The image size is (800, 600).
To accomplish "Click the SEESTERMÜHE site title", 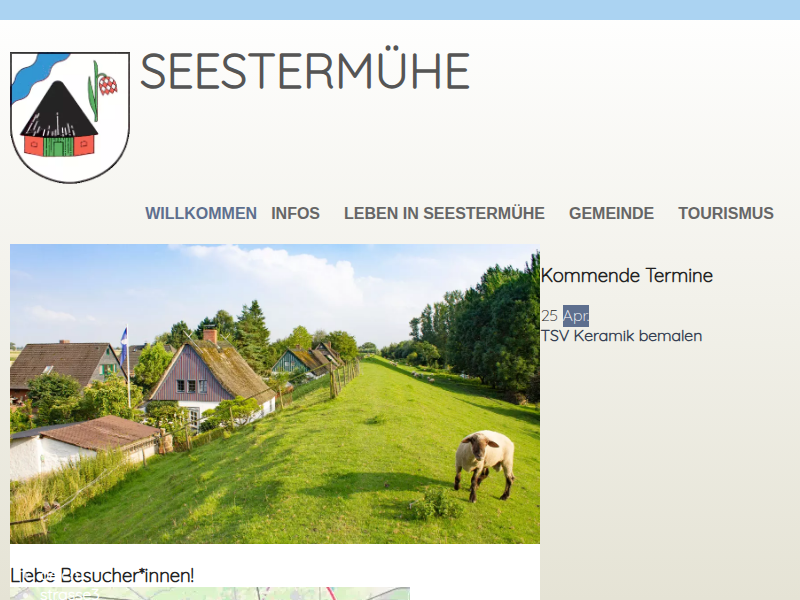I will click(x=305, y=70).
